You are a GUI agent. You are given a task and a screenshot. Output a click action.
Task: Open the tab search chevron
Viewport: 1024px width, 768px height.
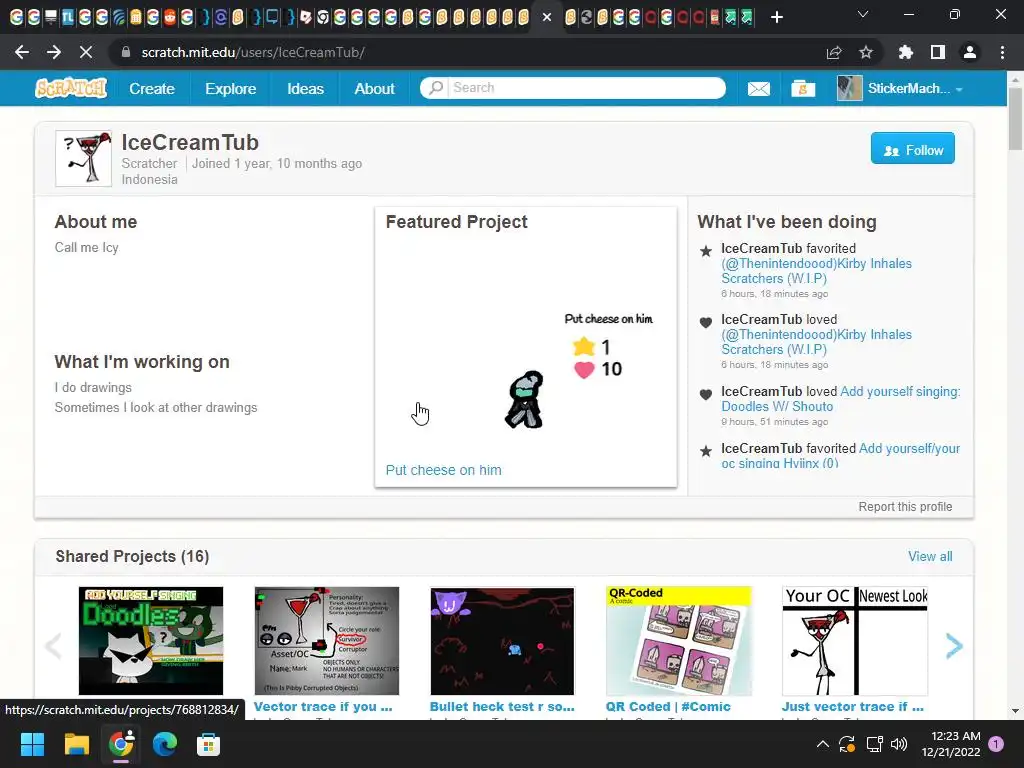pos(863,14)
